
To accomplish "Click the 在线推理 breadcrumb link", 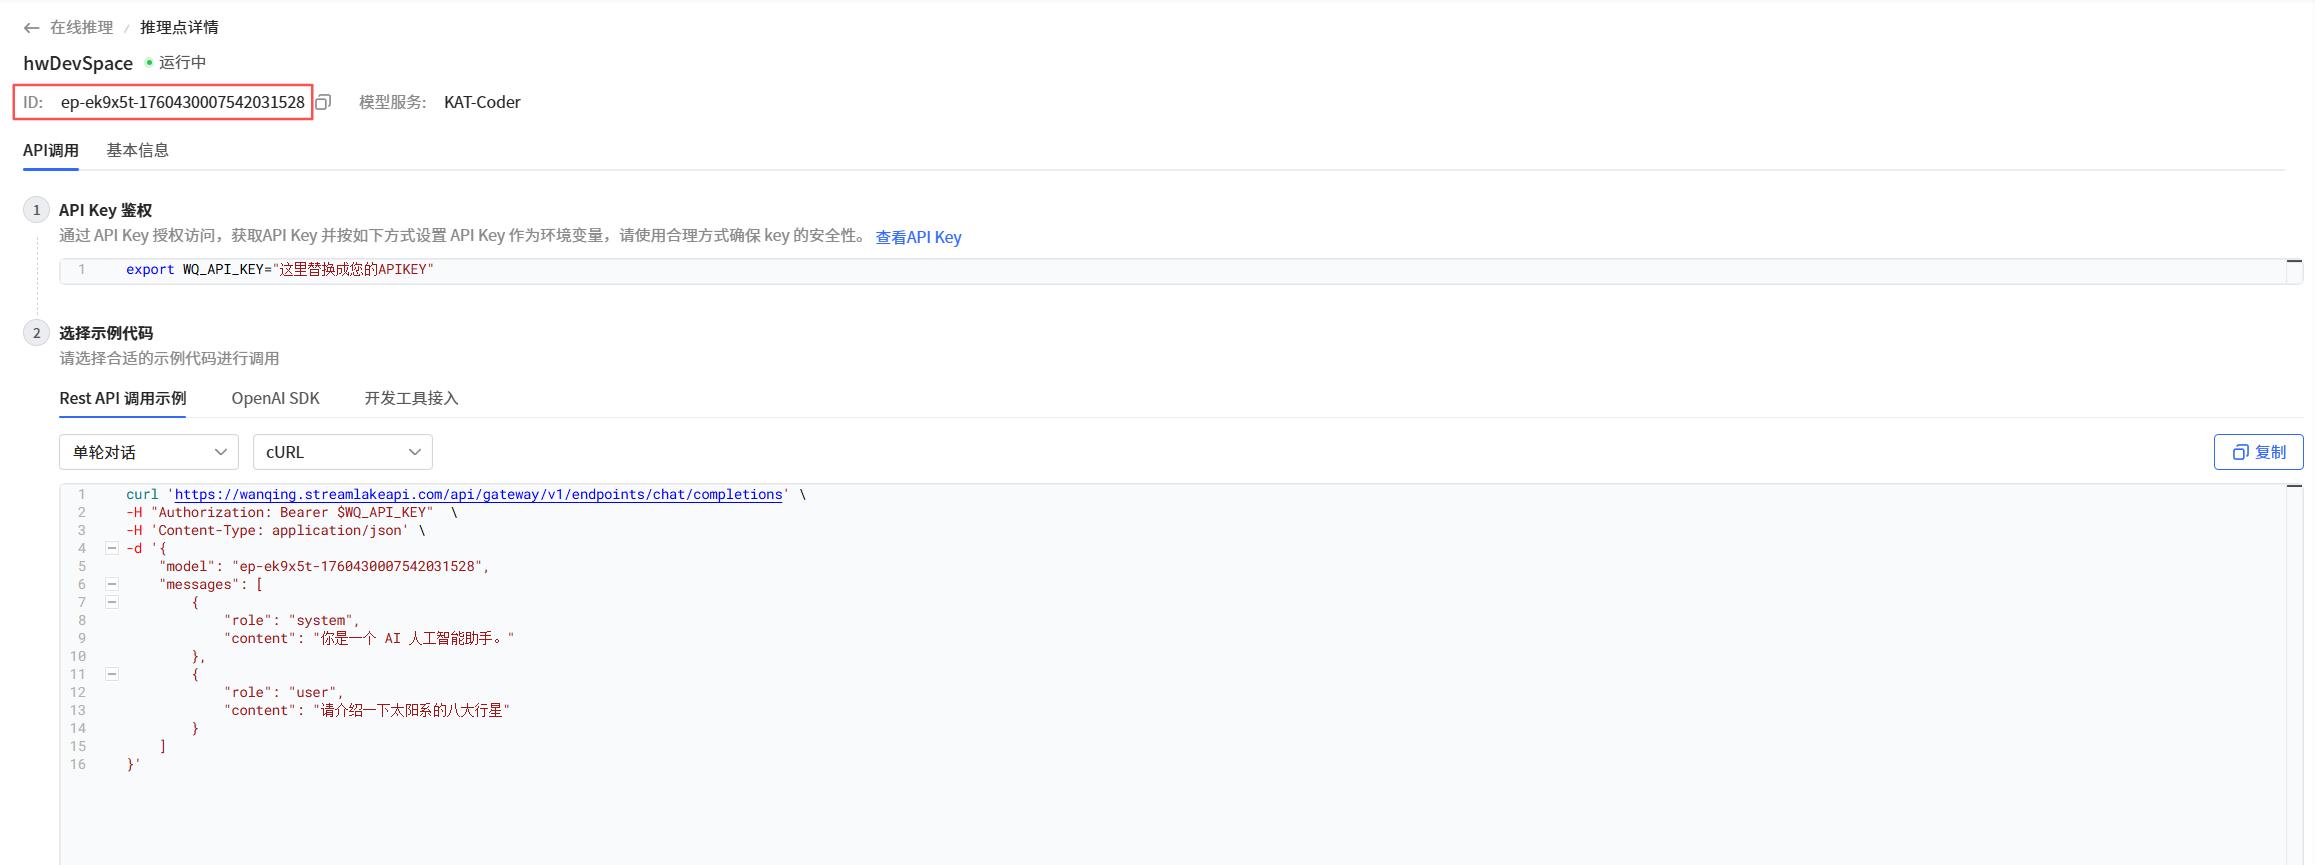I will tap(81, 28).
